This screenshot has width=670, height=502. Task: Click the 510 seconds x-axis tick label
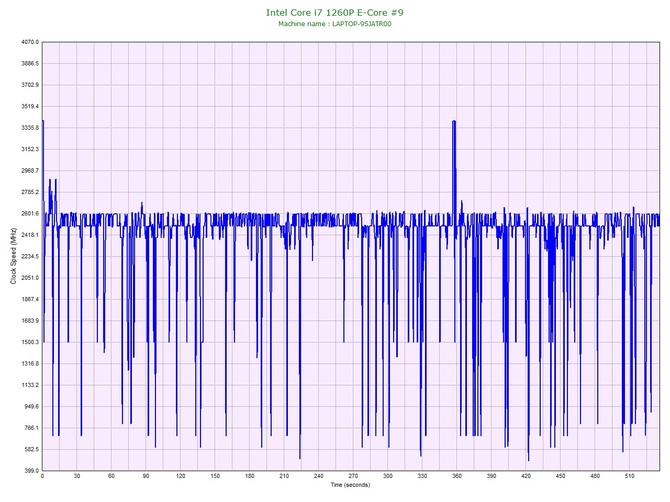[x=629, y=476]
